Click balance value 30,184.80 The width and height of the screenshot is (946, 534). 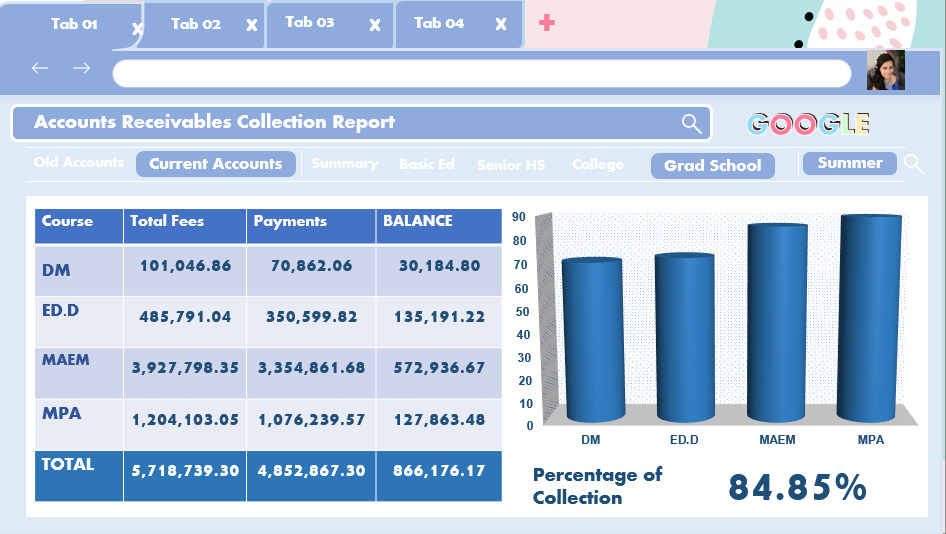[439, 265]
